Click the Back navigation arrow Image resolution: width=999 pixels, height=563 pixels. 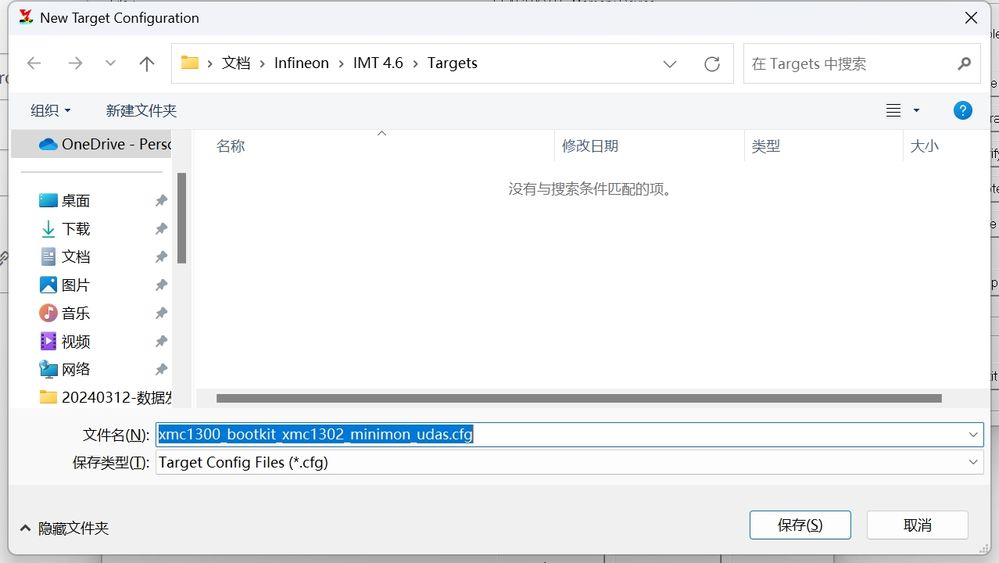[34, 63]
